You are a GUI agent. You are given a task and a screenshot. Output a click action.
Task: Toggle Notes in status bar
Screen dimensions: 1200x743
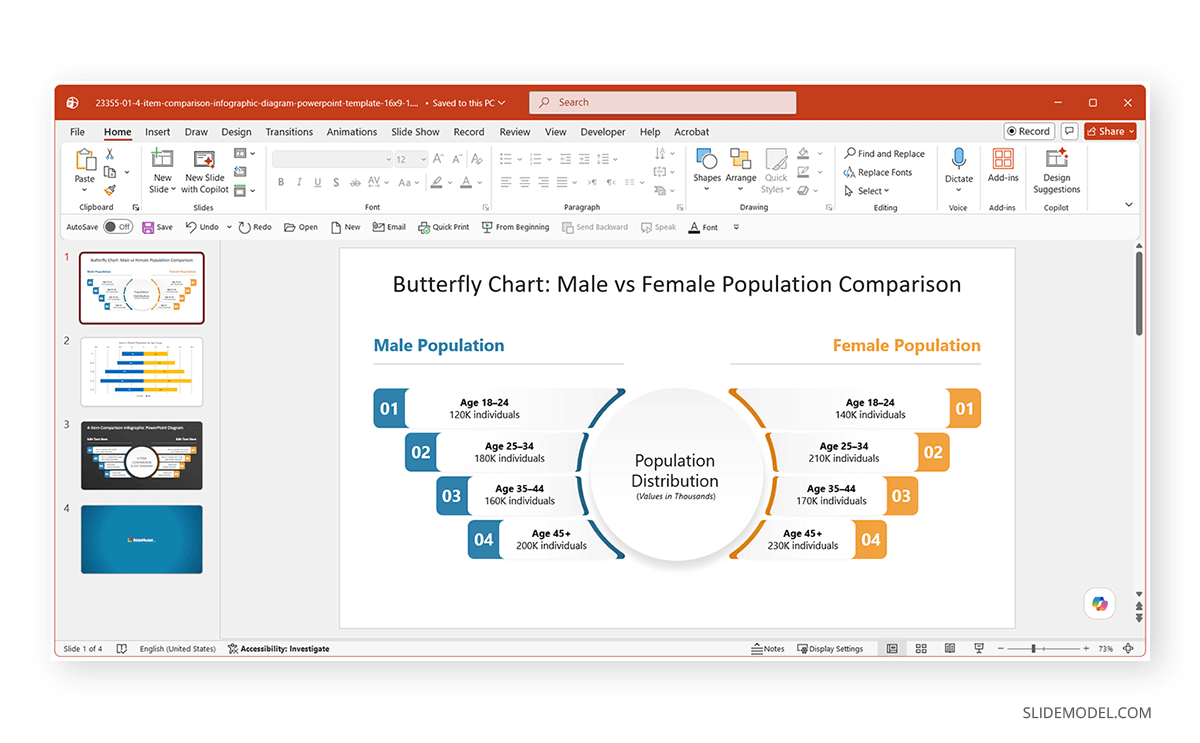point(768,649)
